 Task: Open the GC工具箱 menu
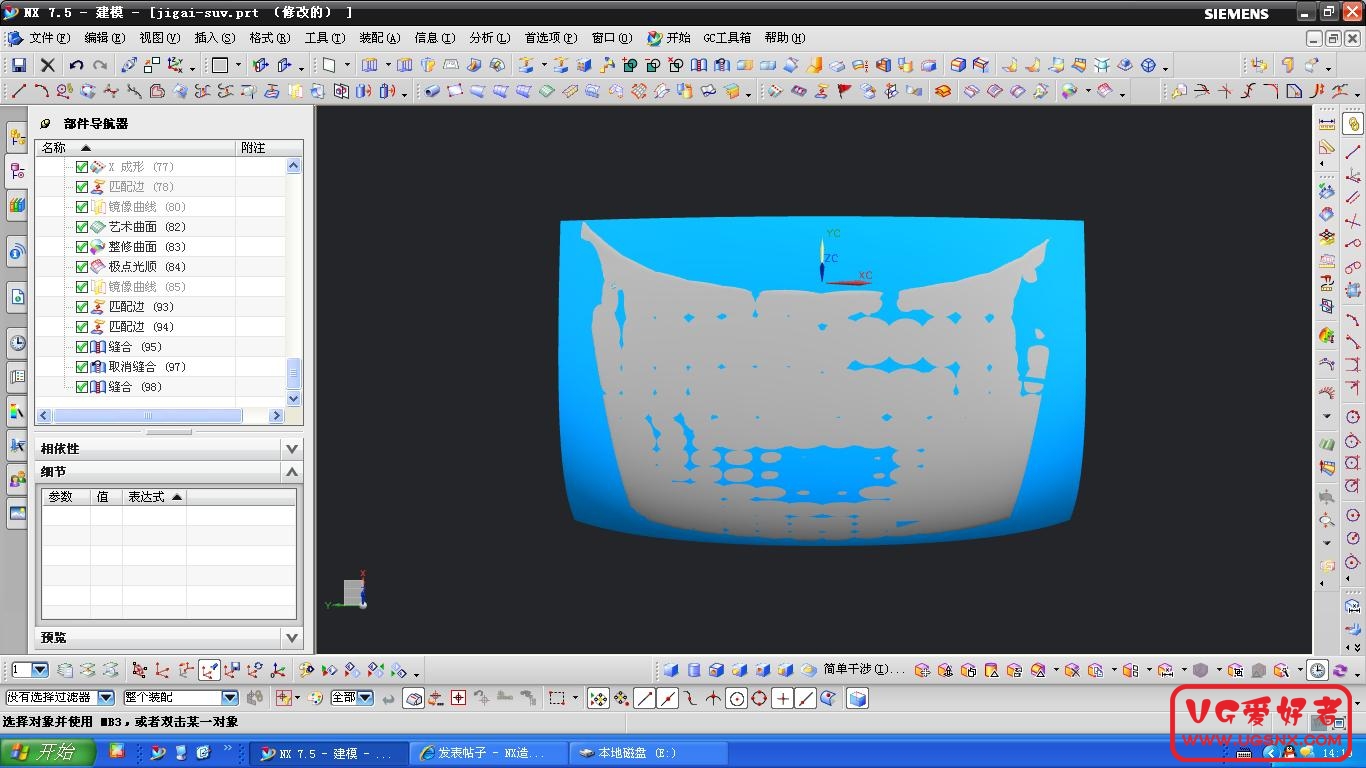(727, 38)
